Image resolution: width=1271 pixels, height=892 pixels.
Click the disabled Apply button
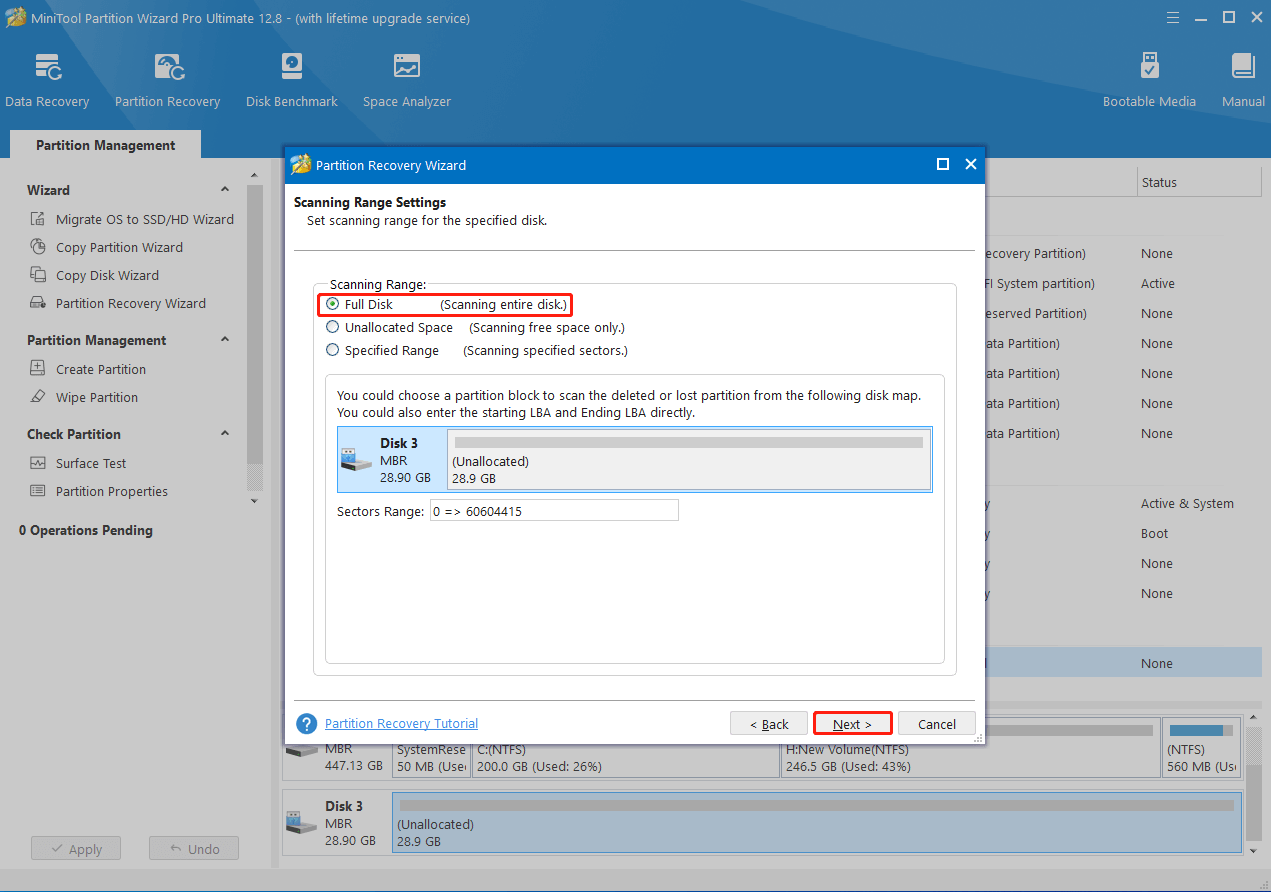click(x=75, y=849)
